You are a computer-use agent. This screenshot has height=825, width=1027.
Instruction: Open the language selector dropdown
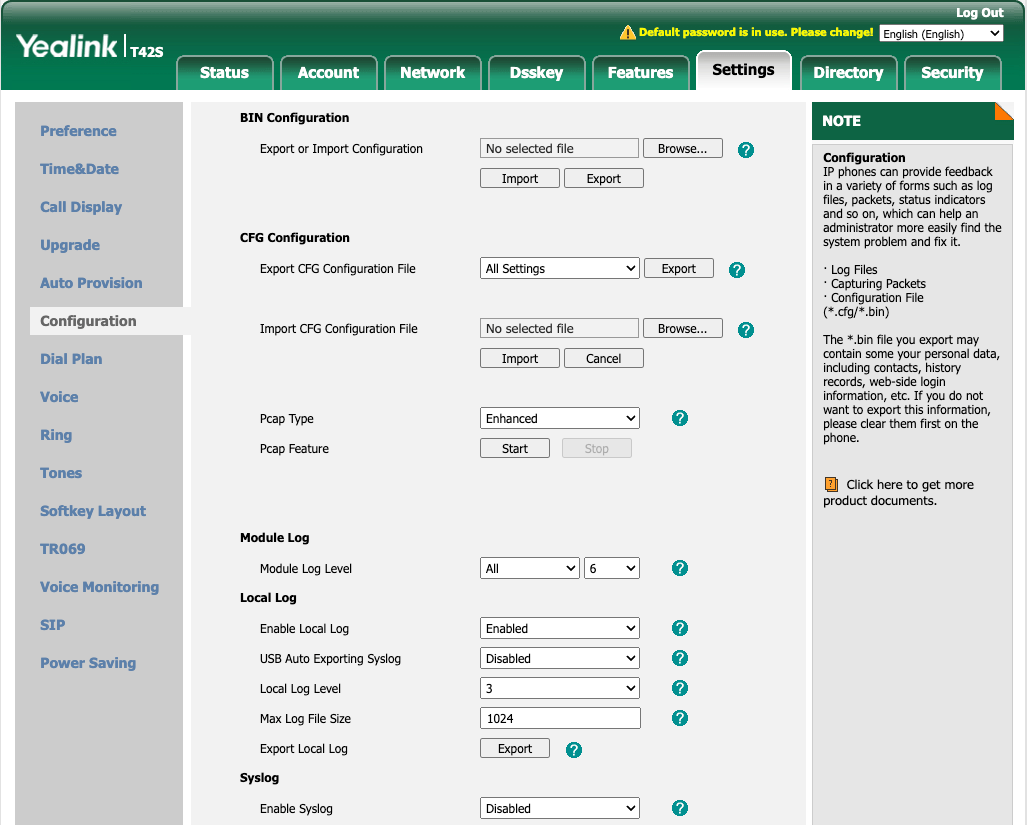pyautogui.click(x=941, y=33)
